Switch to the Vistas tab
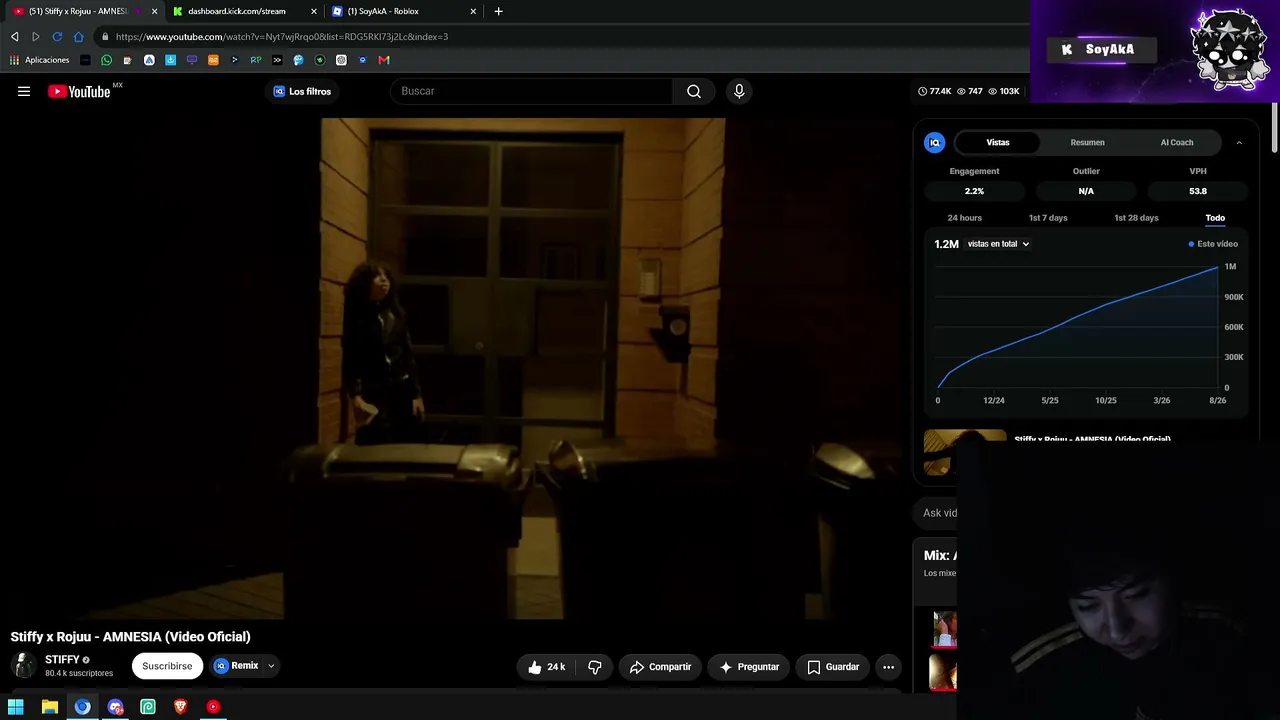1280x720 pixels. (998, 142)
